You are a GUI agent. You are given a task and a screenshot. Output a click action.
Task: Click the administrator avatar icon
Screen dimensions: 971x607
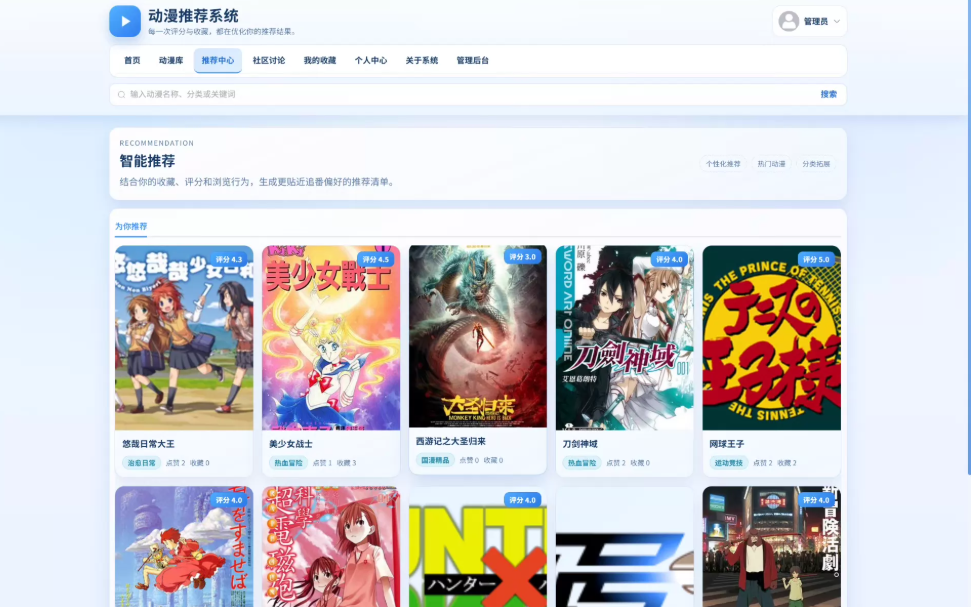coord(788,21)
